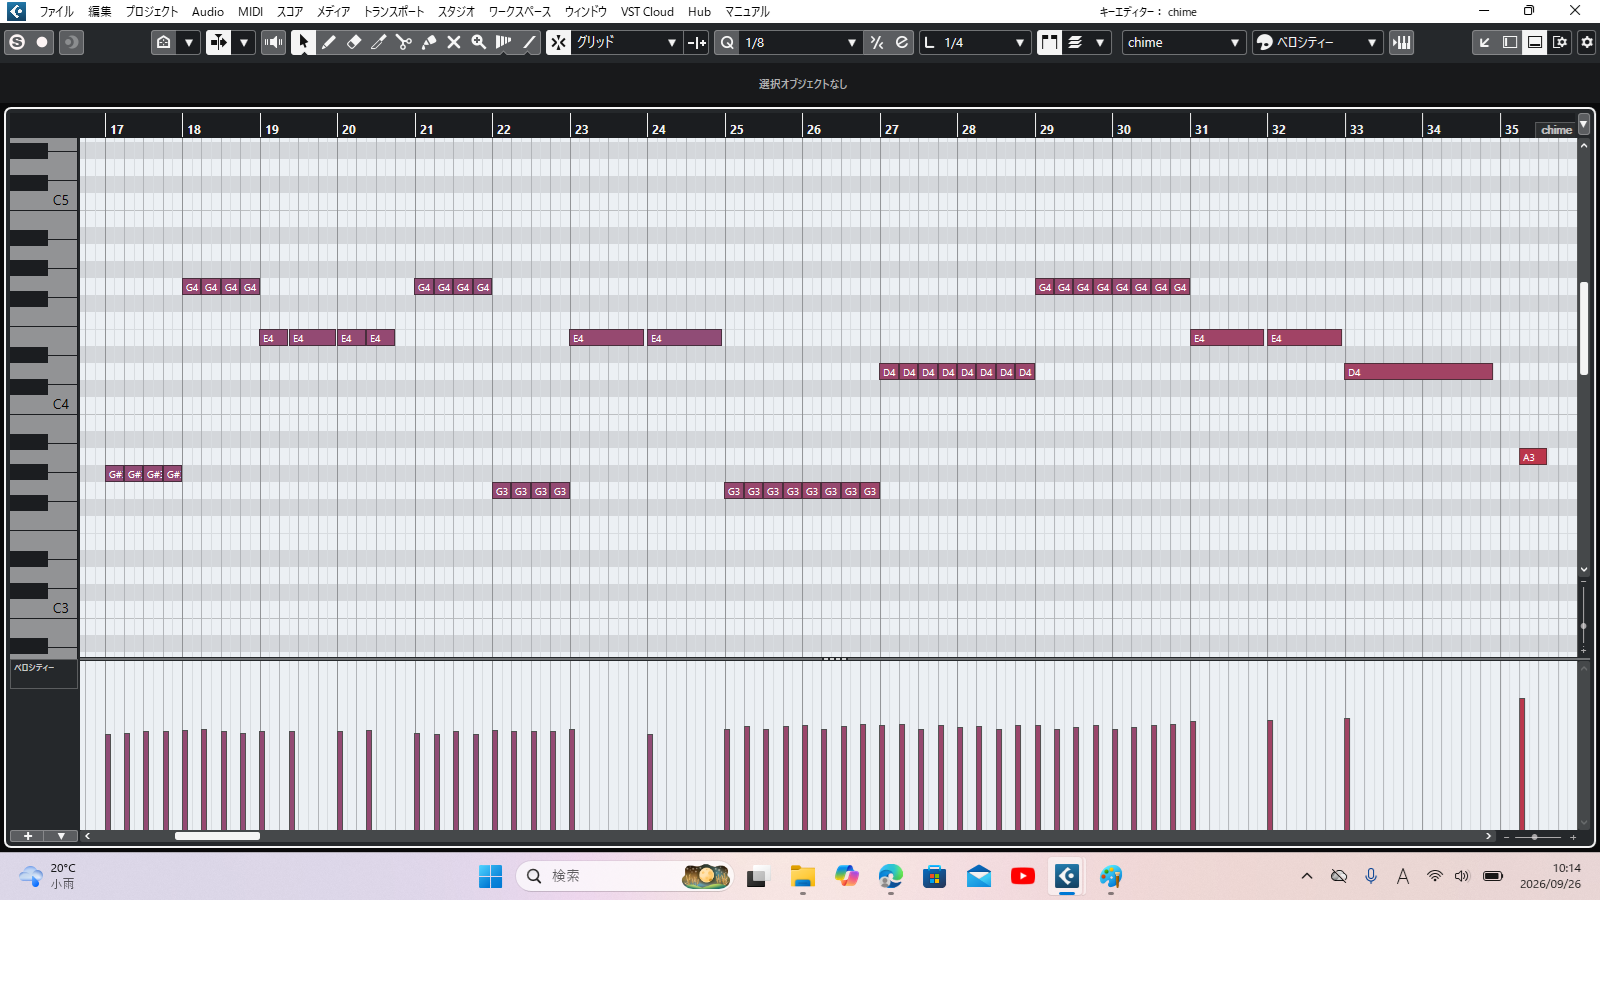Select the Split scissors tool
The width and height of the screenshot is (1600, 1008).
pyautogui.click(x=403, y=42)
